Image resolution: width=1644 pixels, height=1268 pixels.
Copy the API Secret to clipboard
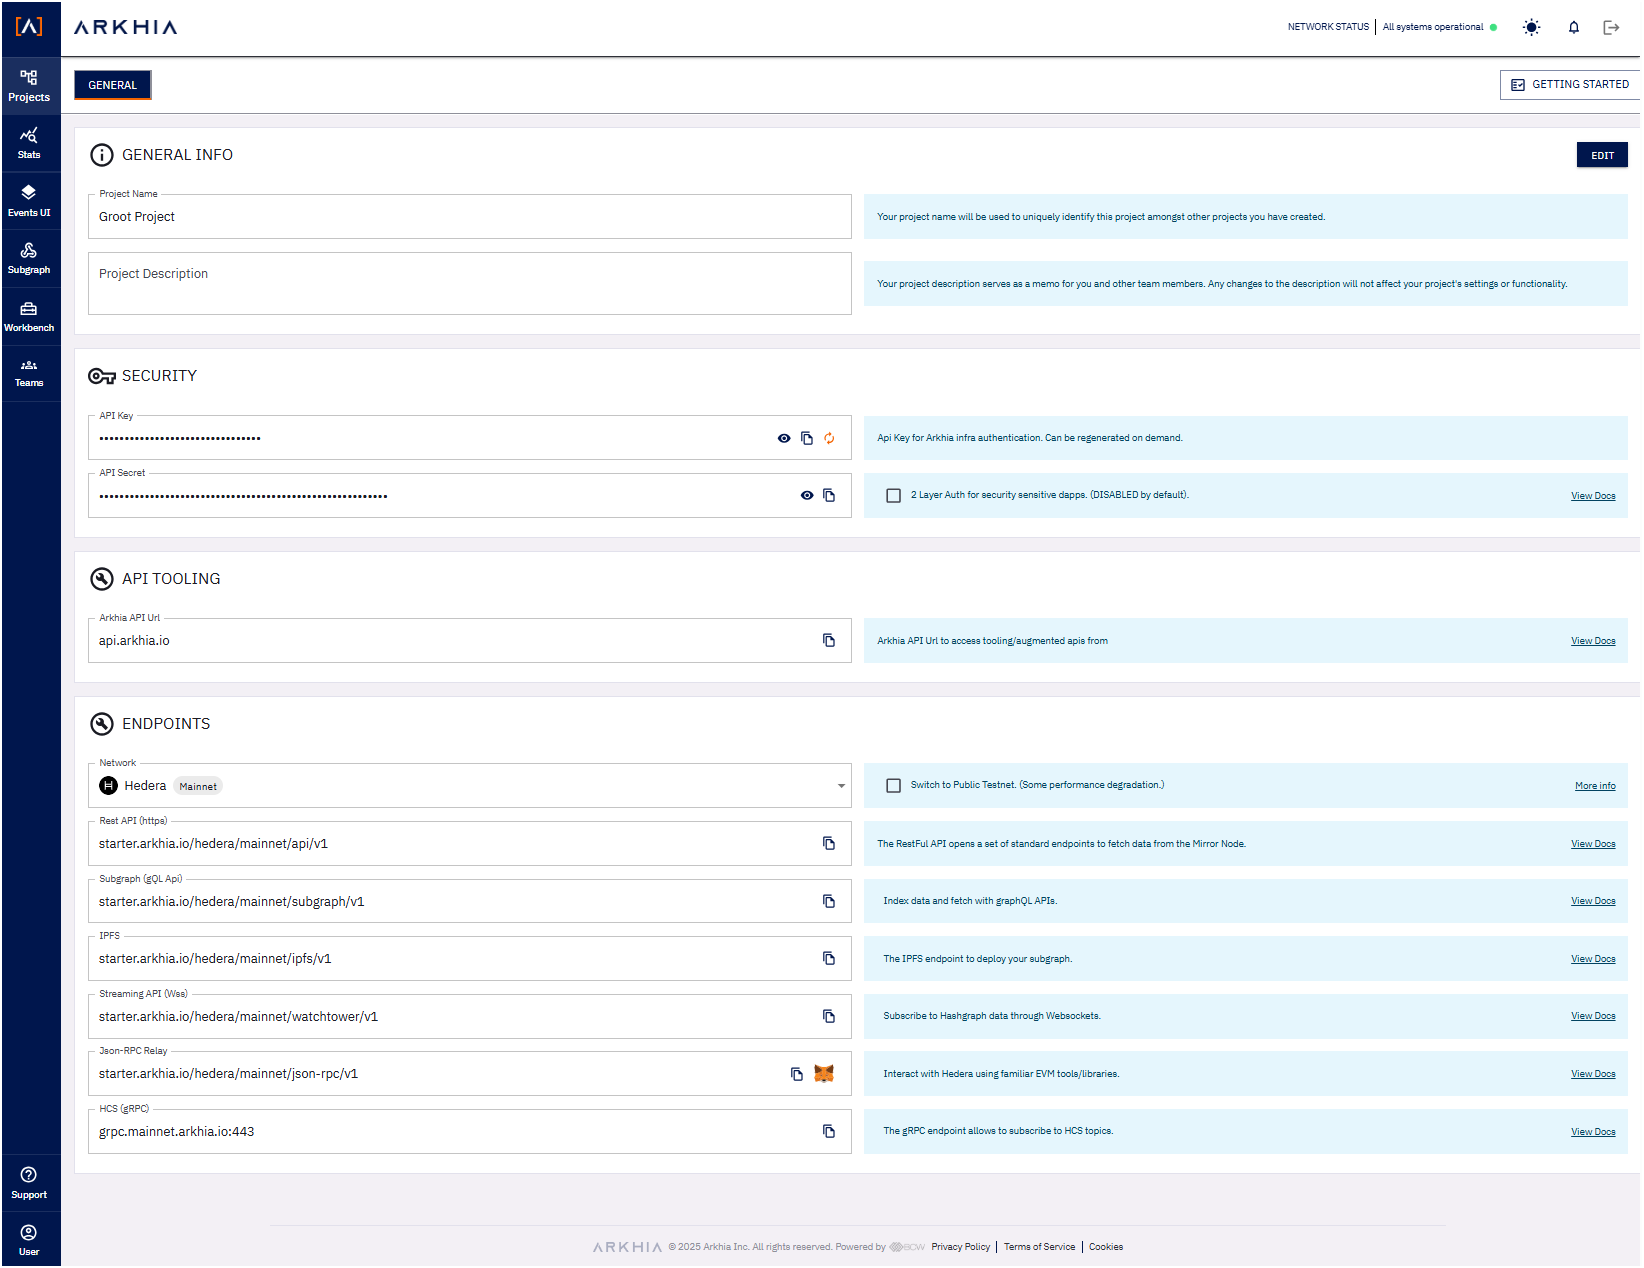829,495
